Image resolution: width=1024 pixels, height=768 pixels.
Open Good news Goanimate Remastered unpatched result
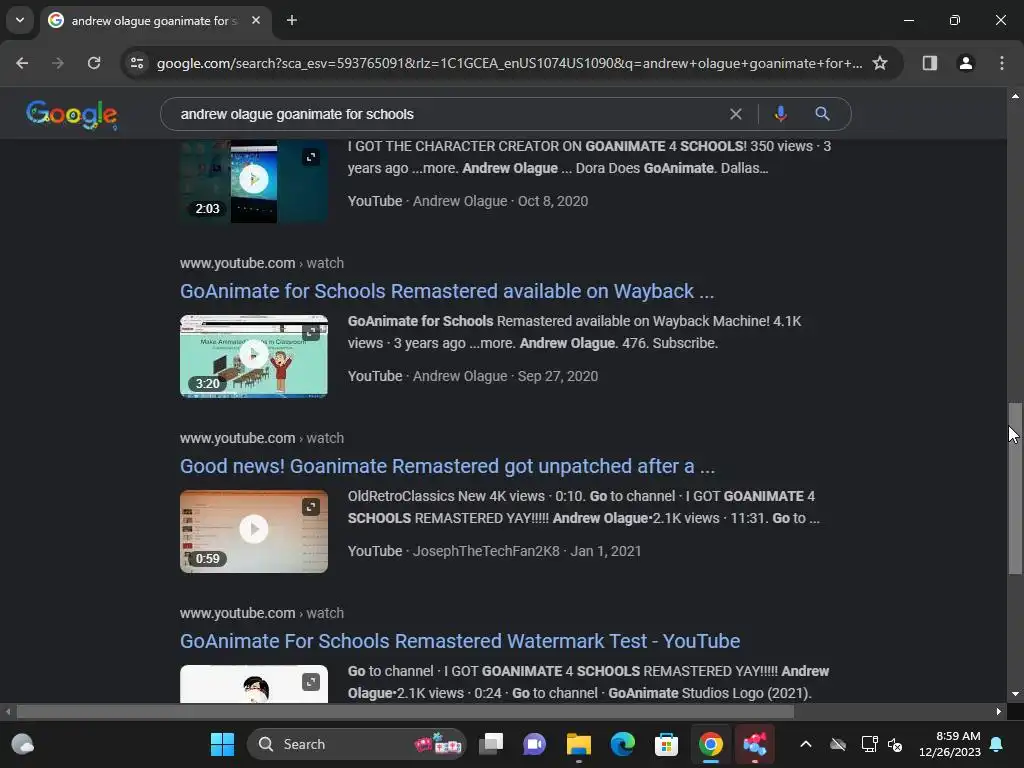tap(447, 466)
